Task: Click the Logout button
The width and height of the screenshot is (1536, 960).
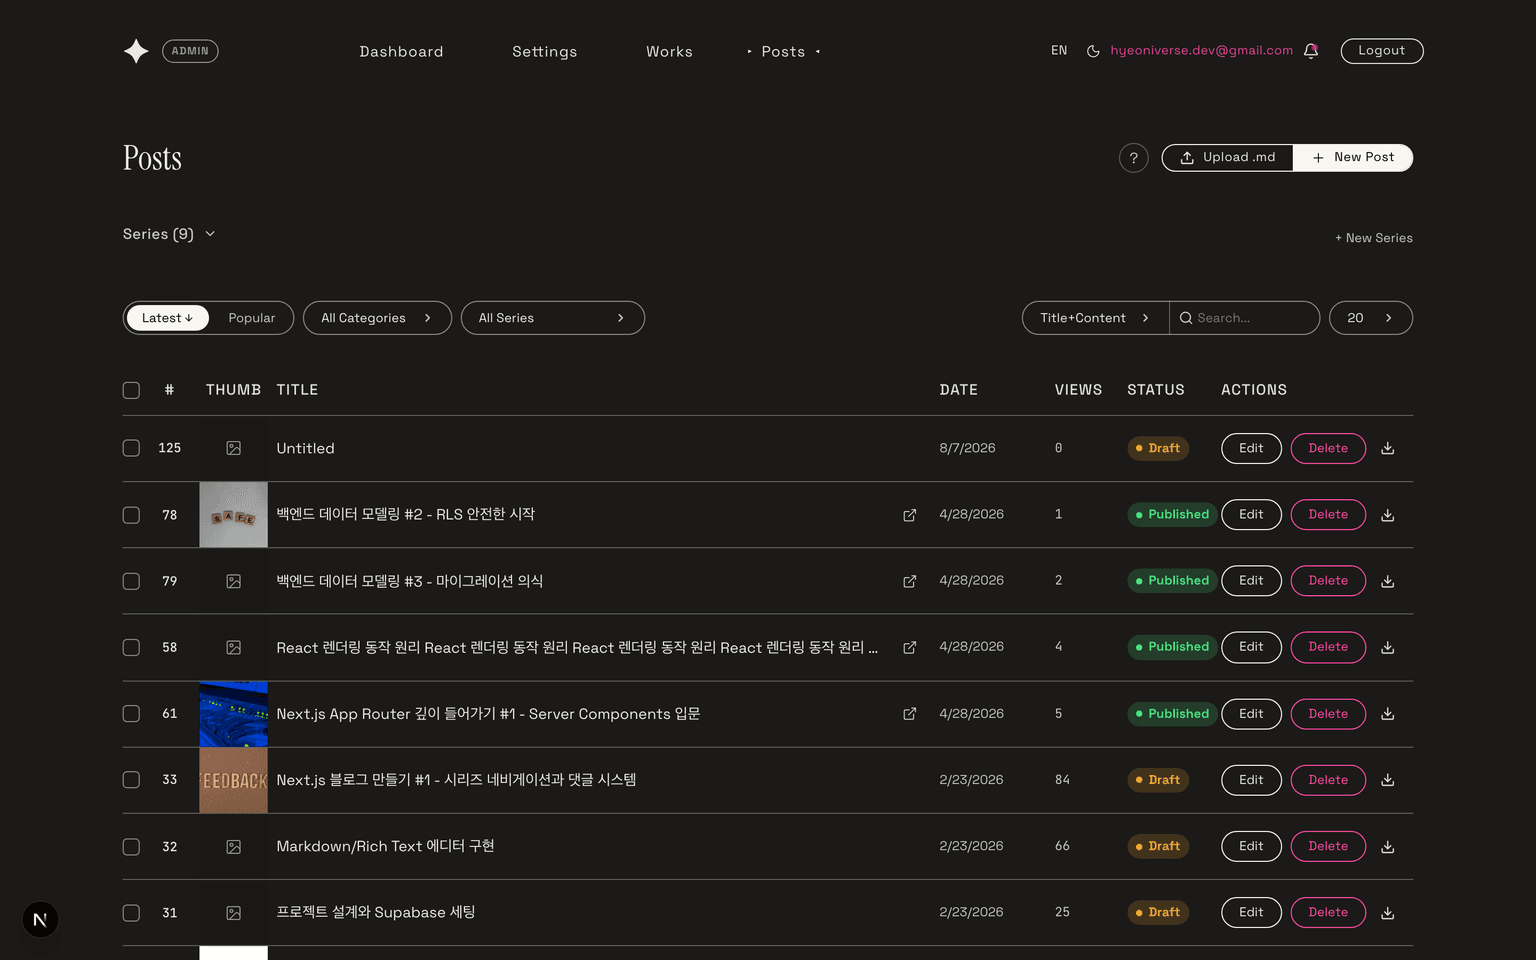Action: click(x=1382, y=51)
